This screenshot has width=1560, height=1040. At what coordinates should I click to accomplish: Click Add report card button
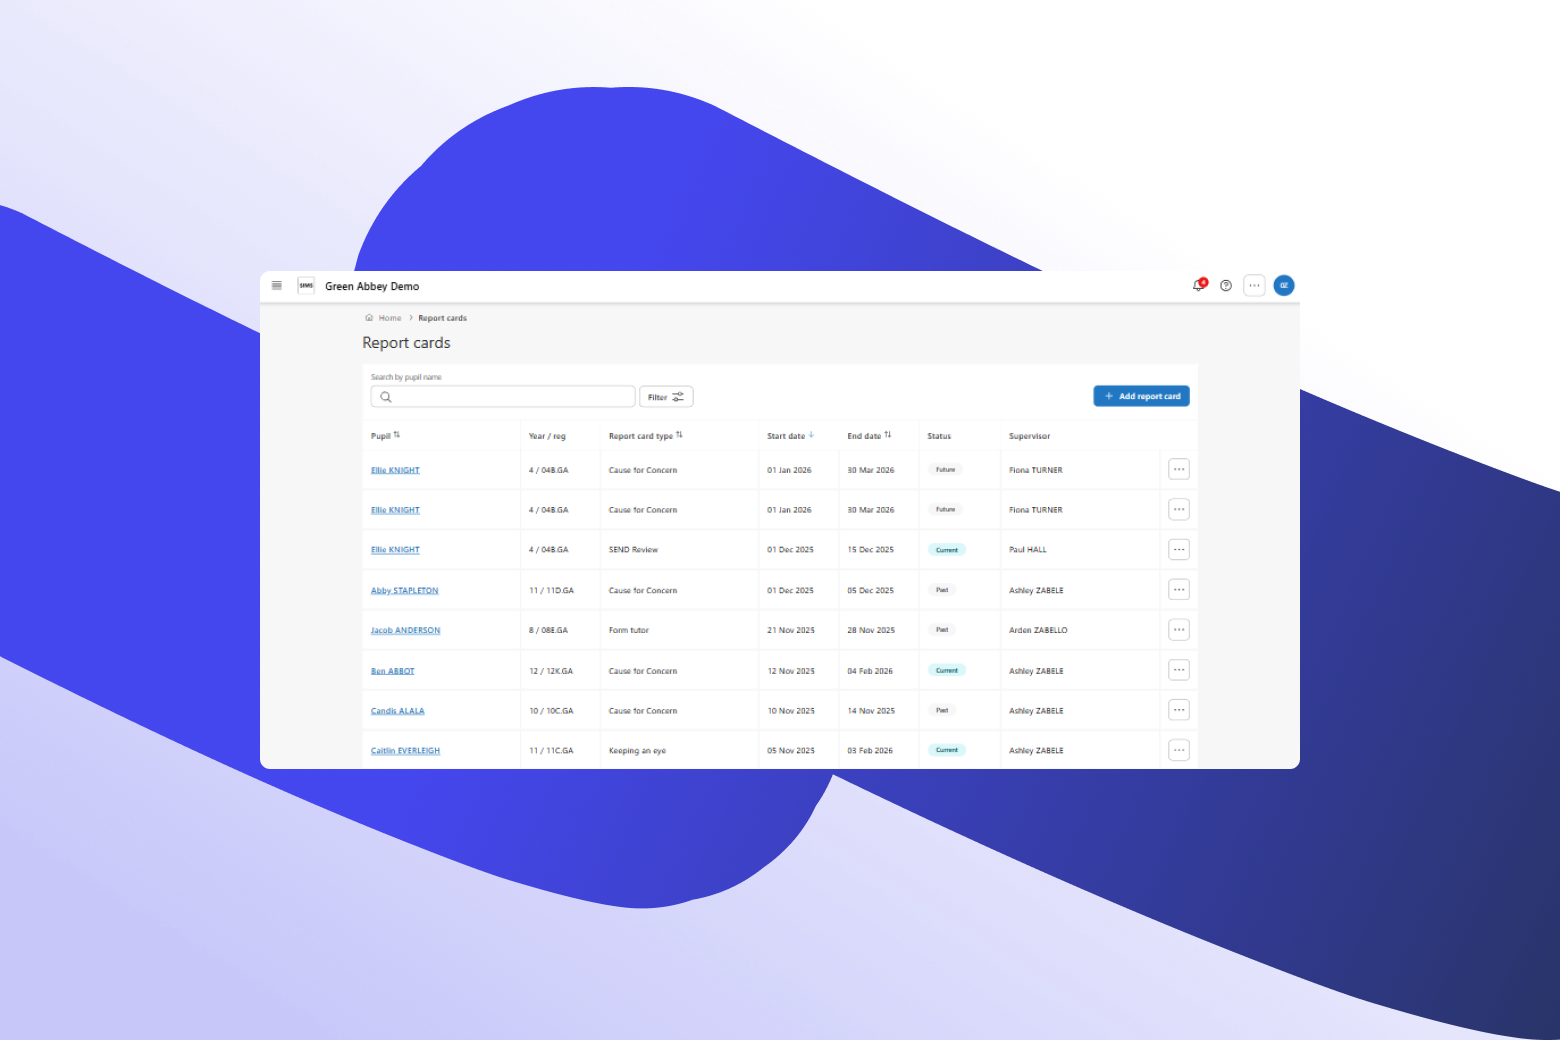[x=1141, y=397]
